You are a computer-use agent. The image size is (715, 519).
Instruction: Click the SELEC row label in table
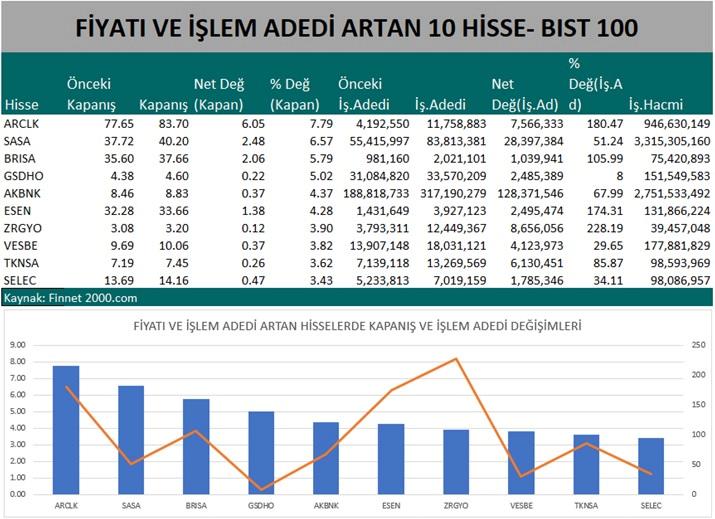[x=20, y=280]
